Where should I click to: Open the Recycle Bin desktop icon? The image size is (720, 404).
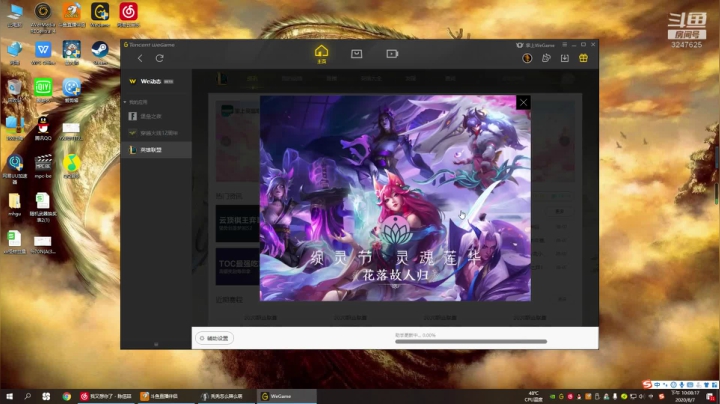15,91
